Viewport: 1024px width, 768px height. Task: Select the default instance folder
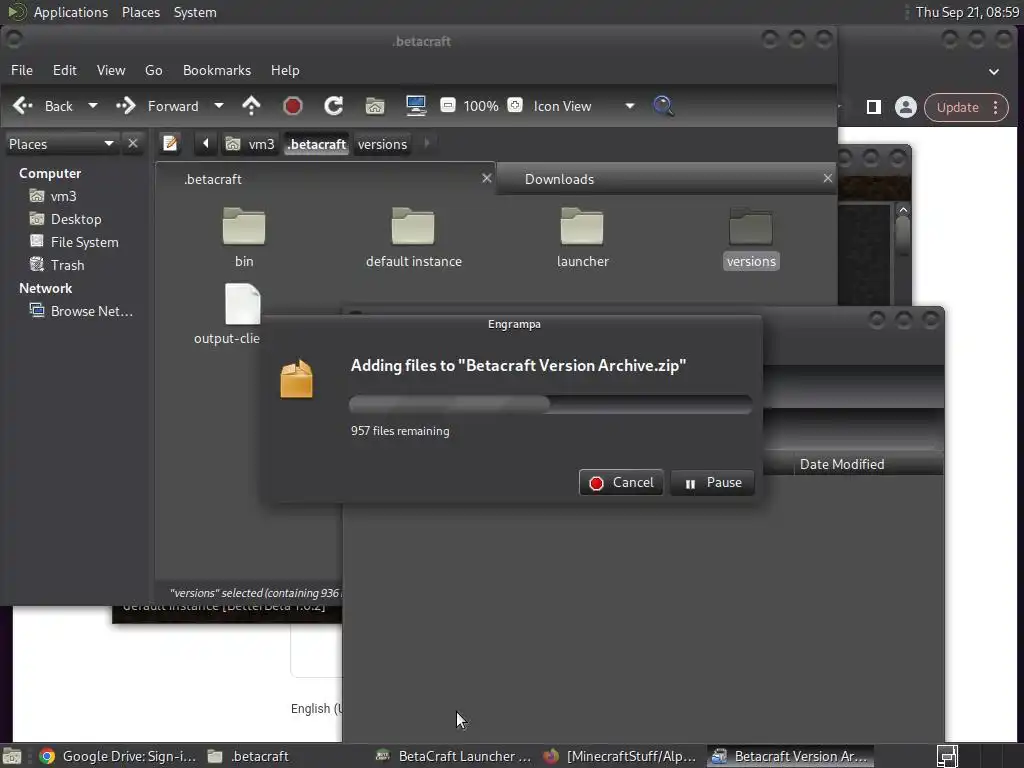click(413, 237)
